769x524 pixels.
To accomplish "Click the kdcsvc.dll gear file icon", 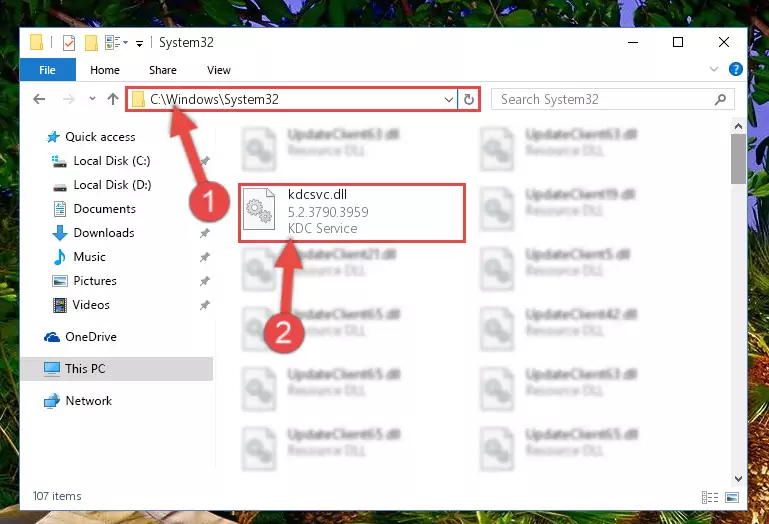I will (259, 210).
